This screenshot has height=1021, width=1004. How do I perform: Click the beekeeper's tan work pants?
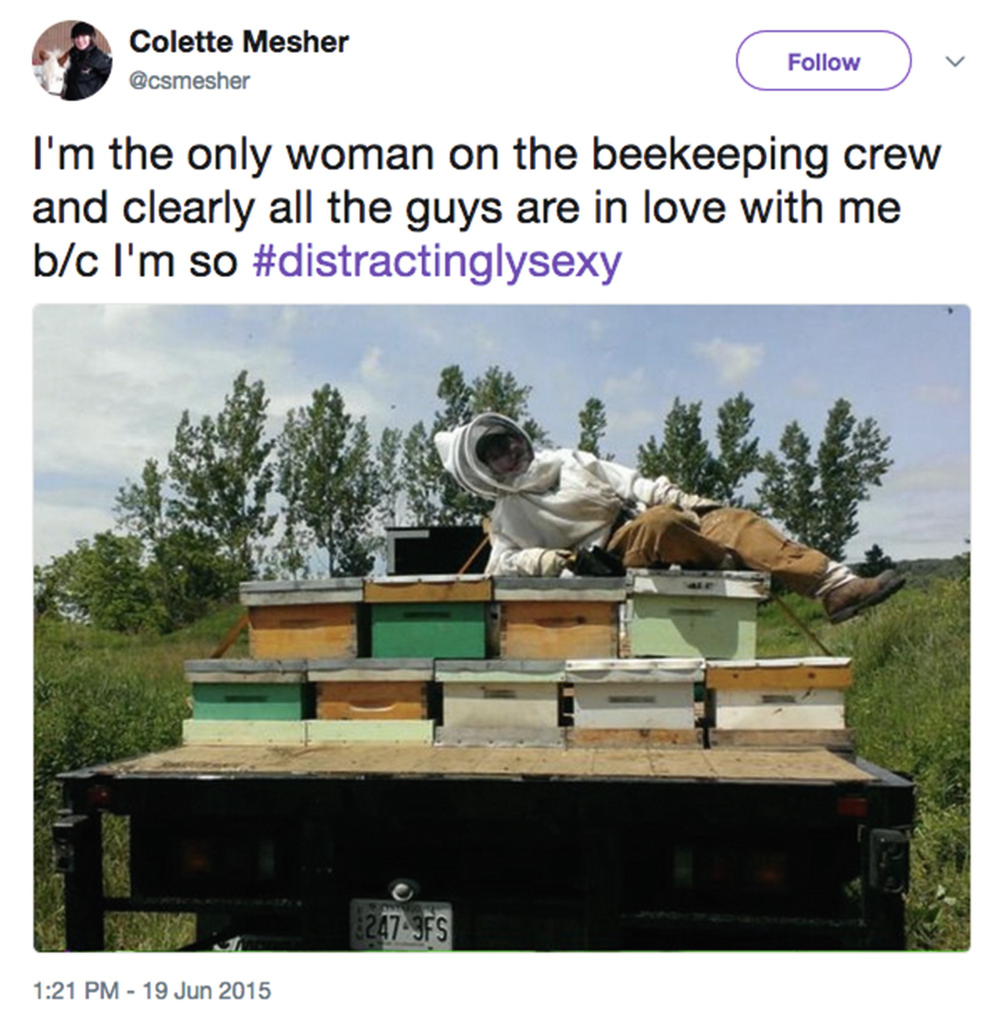click(716, 544)
